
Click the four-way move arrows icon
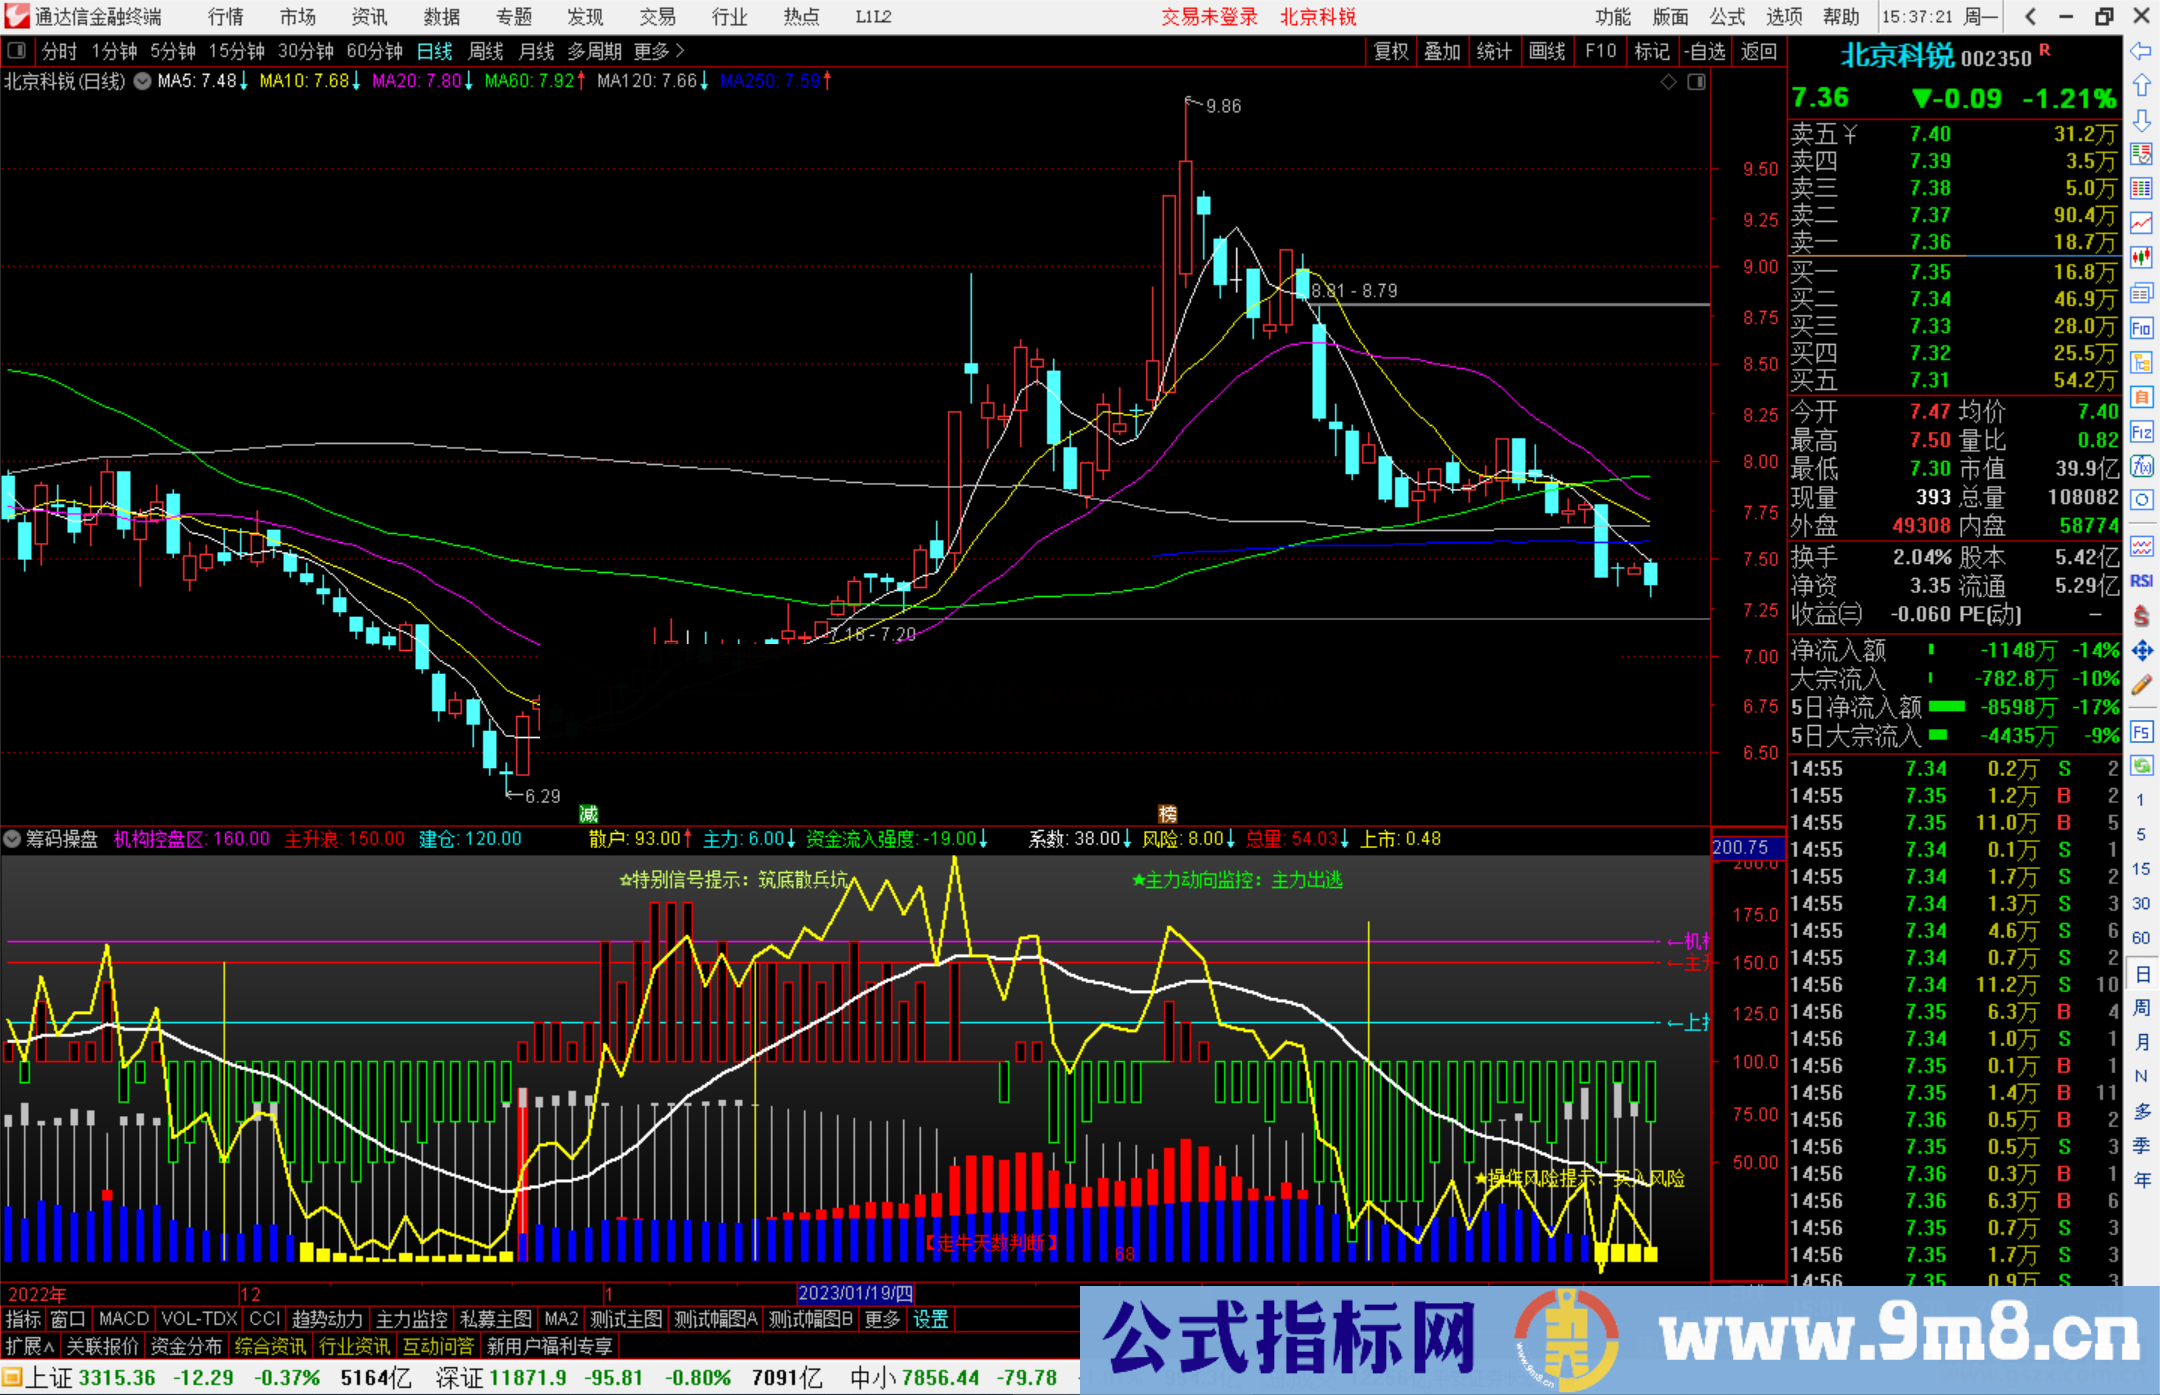point(2141,651)
